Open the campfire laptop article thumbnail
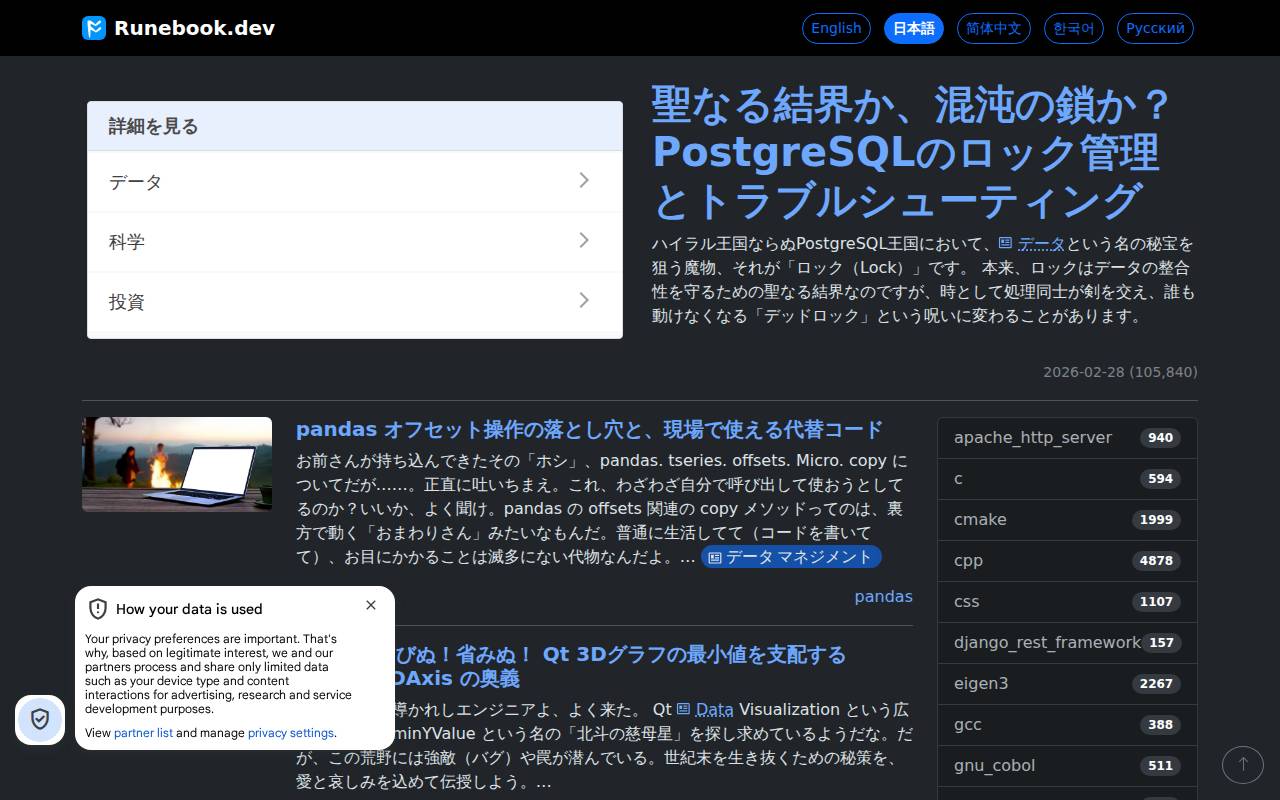Image resolution: width=1280 pixels, height=800 pixels. point(177,464)
